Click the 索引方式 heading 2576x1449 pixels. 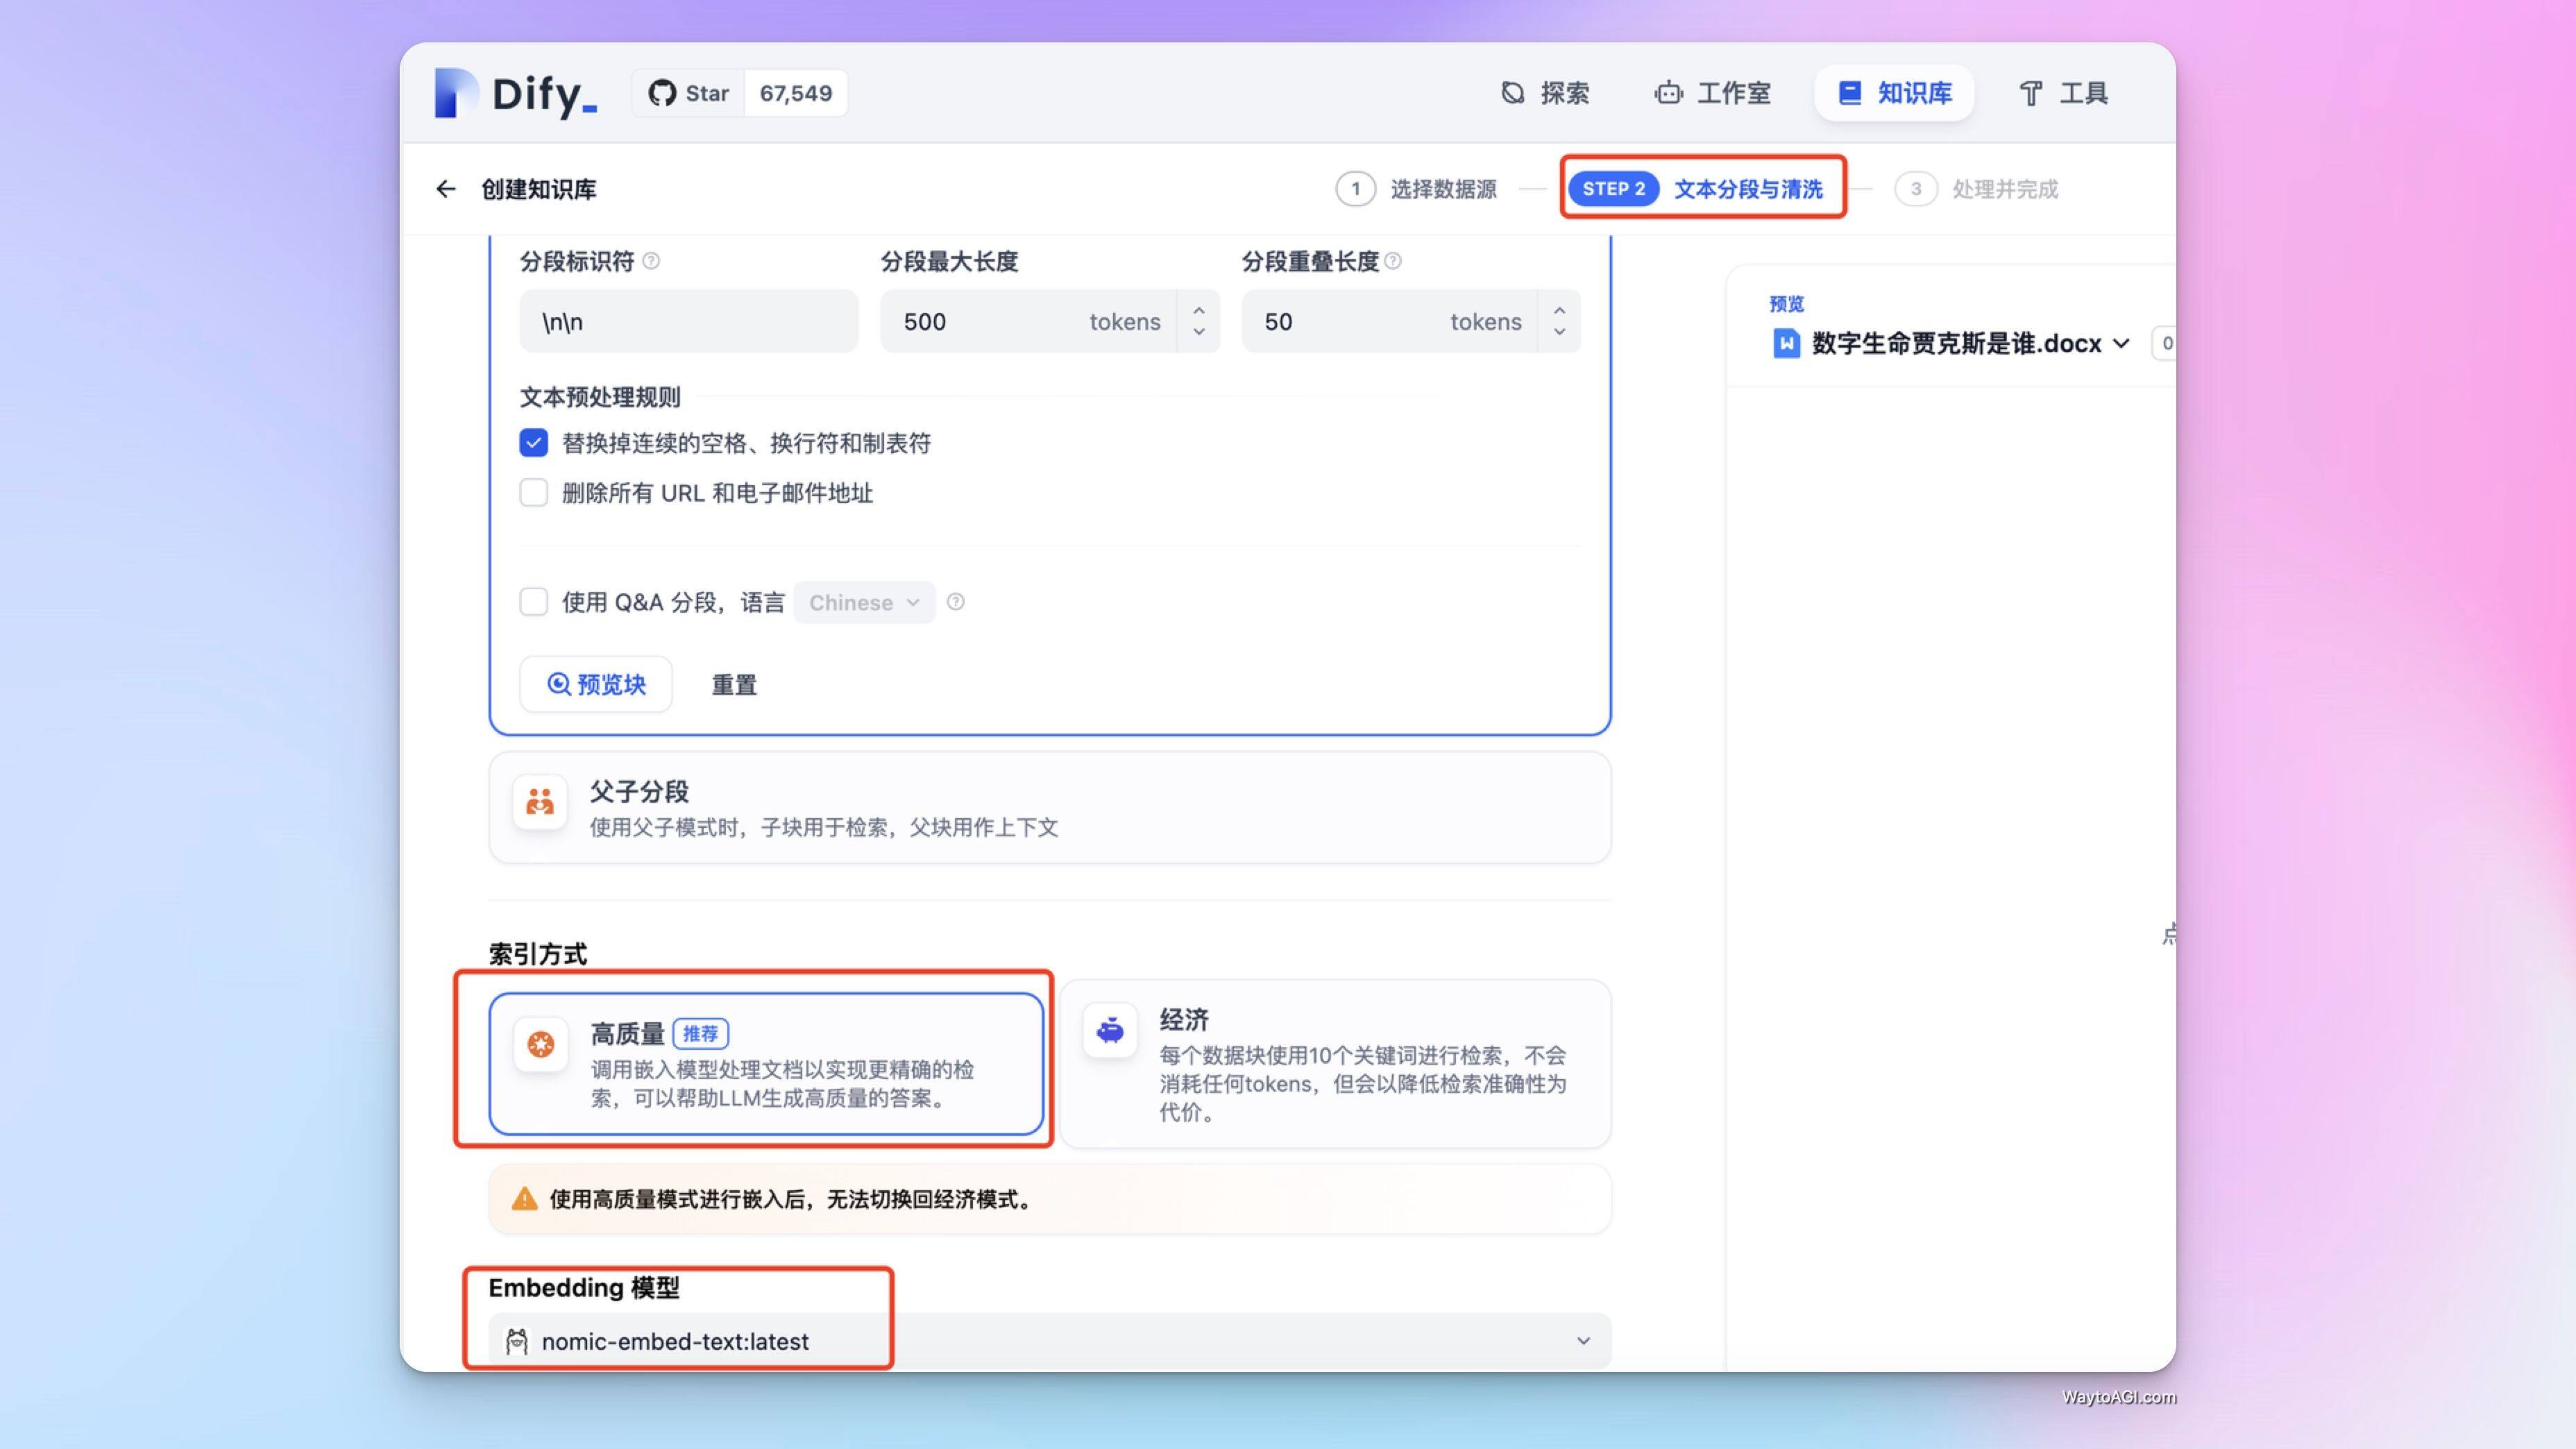538,954
